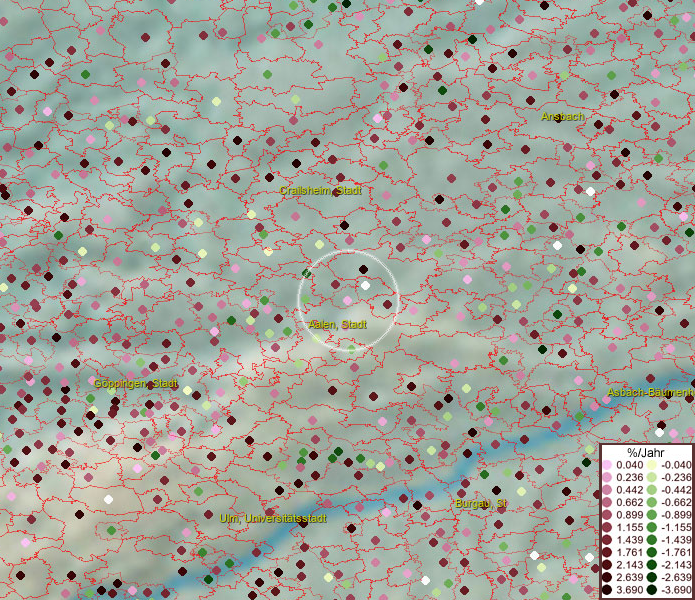The width and height of the screenshot is (695, 600).
Task: Click the -3.690 darkest green legend swatch
Action: [x=652, y=590]
